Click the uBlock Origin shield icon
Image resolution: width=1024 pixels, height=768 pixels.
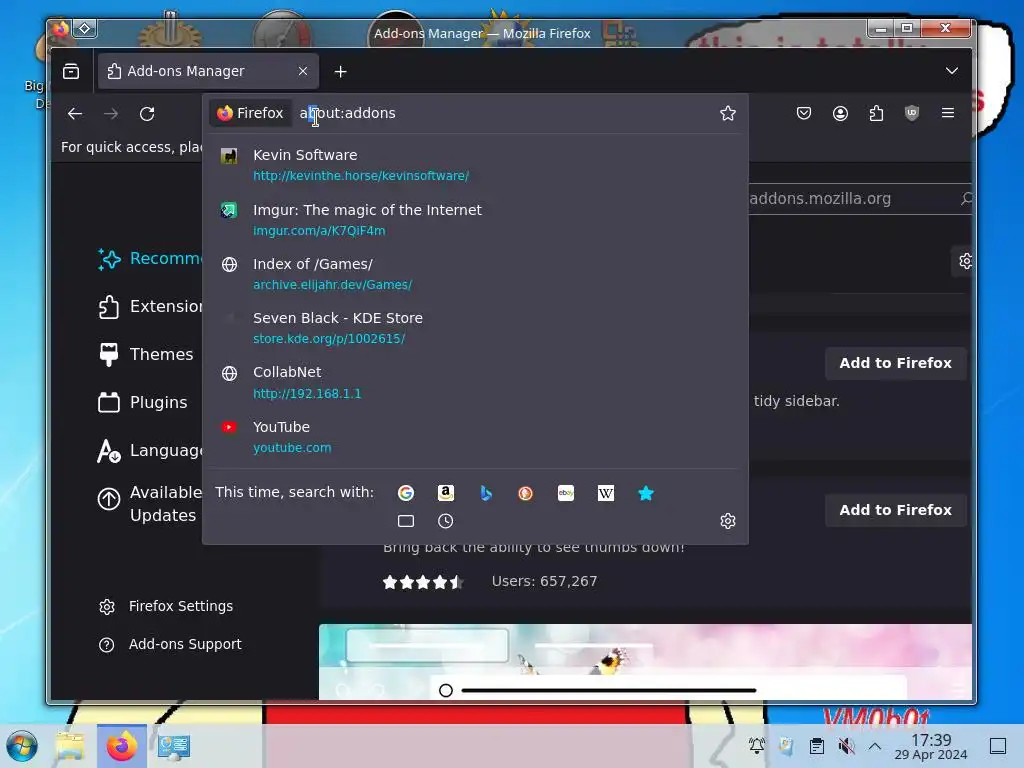(912, 113)
